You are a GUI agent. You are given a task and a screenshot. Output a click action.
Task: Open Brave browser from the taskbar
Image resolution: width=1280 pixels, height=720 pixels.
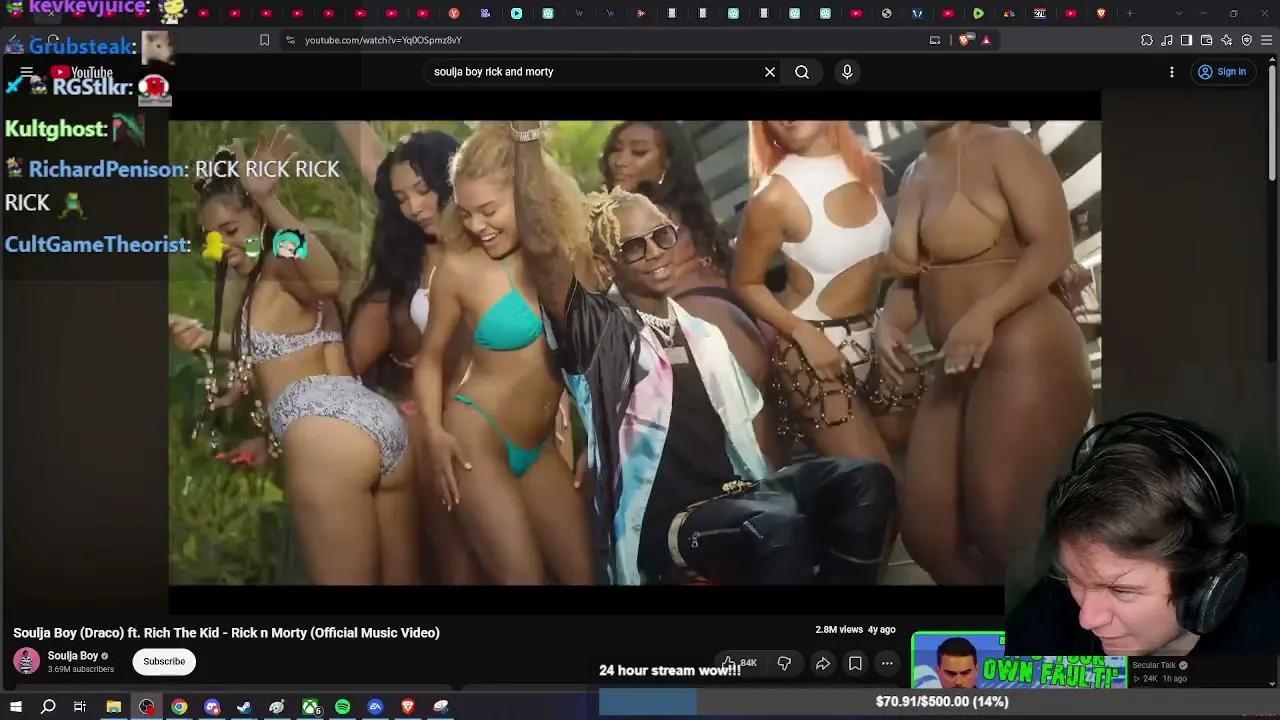[x=408, y=707]
